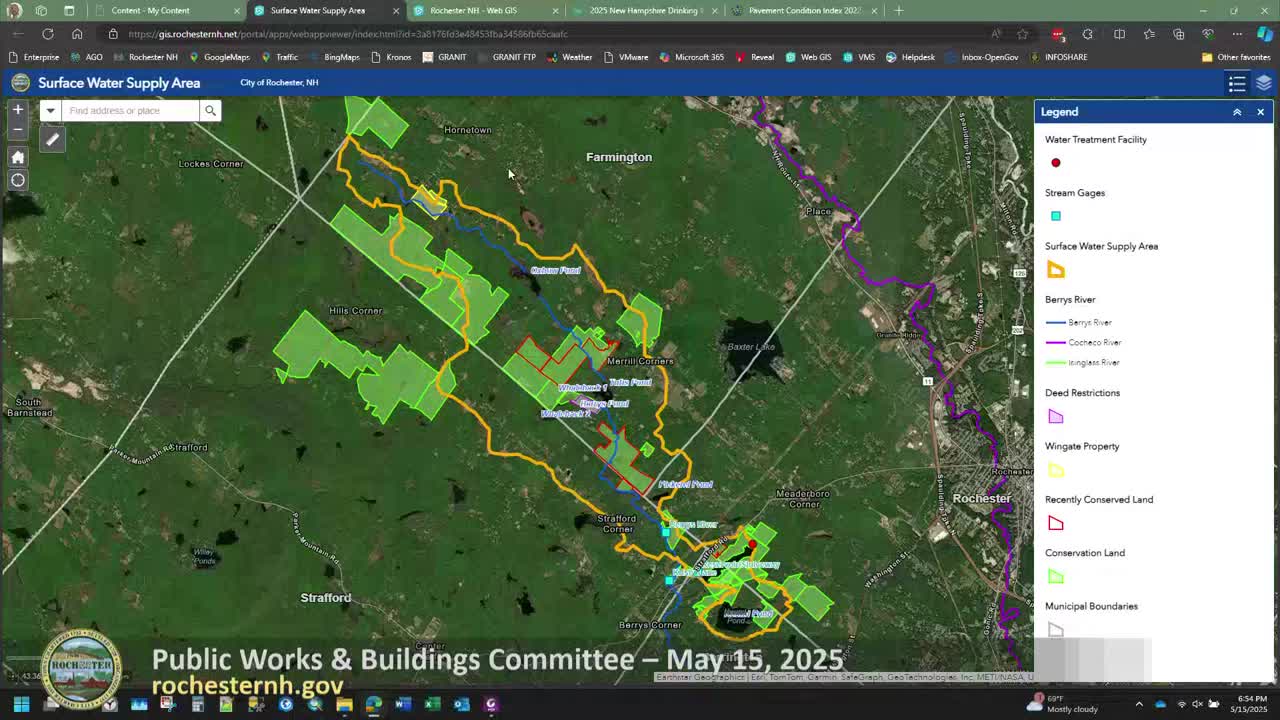Zoom in on the map
Screen dimensions: 1280x720
17,110
